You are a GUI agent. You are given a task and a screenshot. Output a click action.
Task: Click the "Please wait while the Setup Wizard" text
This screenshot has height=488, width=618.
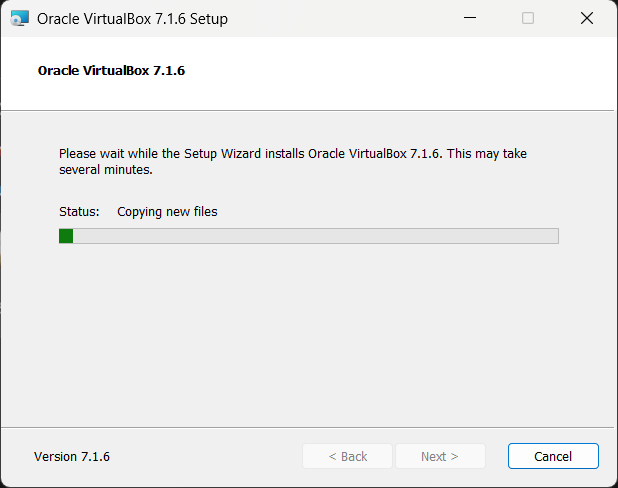point(180,154)
